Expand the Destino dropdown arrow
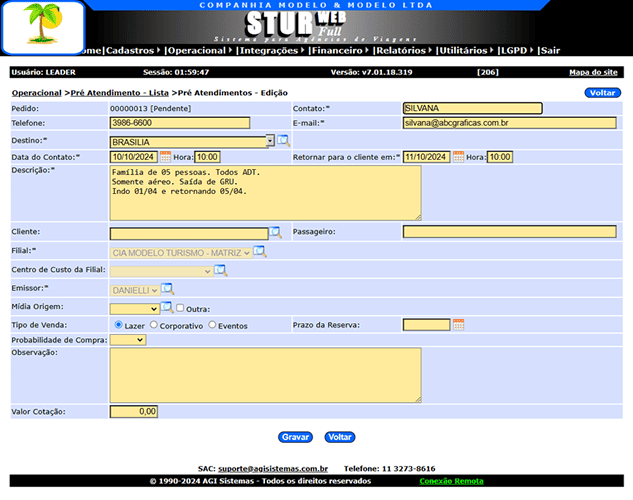The width and height of the screenshot is (633, 500). coord(270,140)
